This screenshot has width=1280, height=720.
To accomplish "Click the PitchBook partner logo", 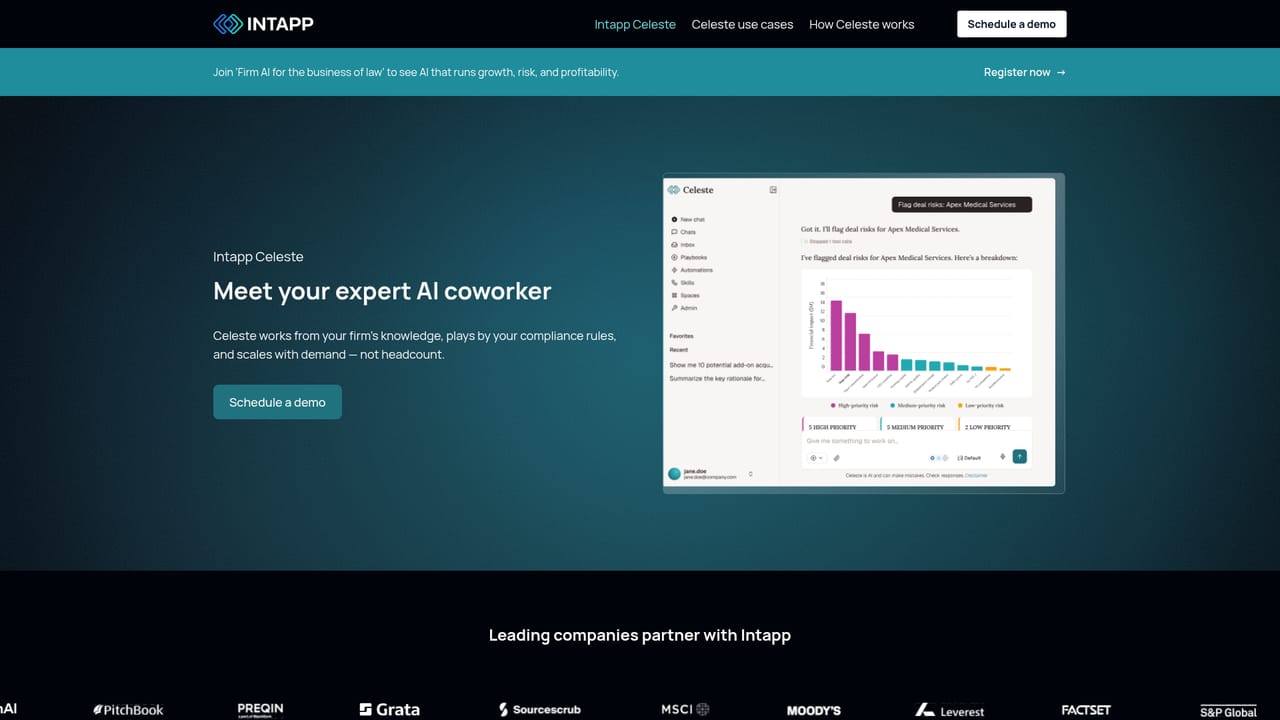I will click(x=128, y=710).
